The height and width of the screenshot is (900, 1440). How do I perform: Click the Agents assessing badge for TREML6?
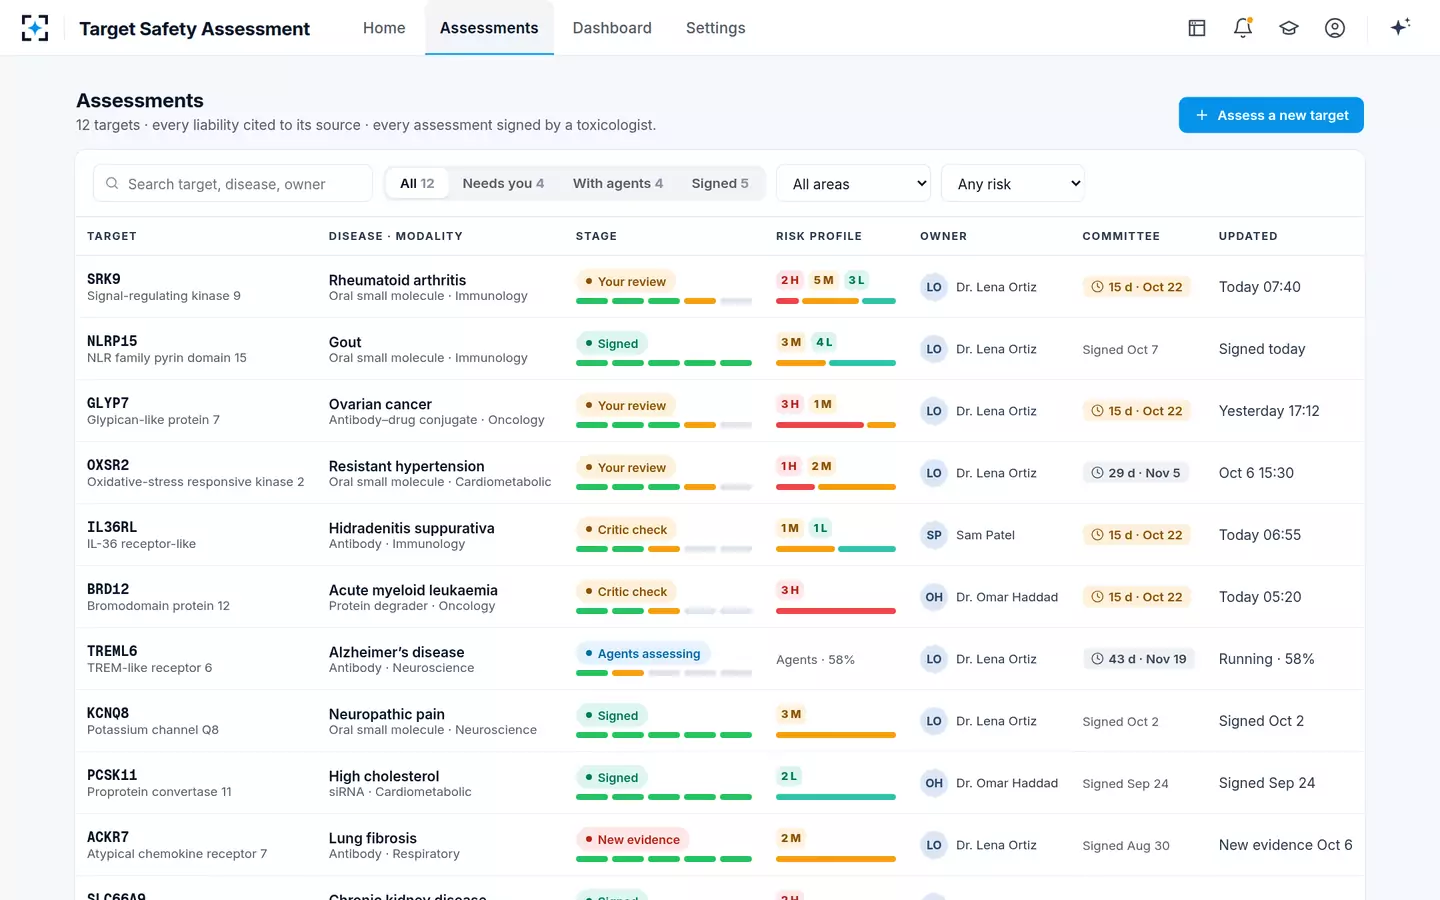643,654
